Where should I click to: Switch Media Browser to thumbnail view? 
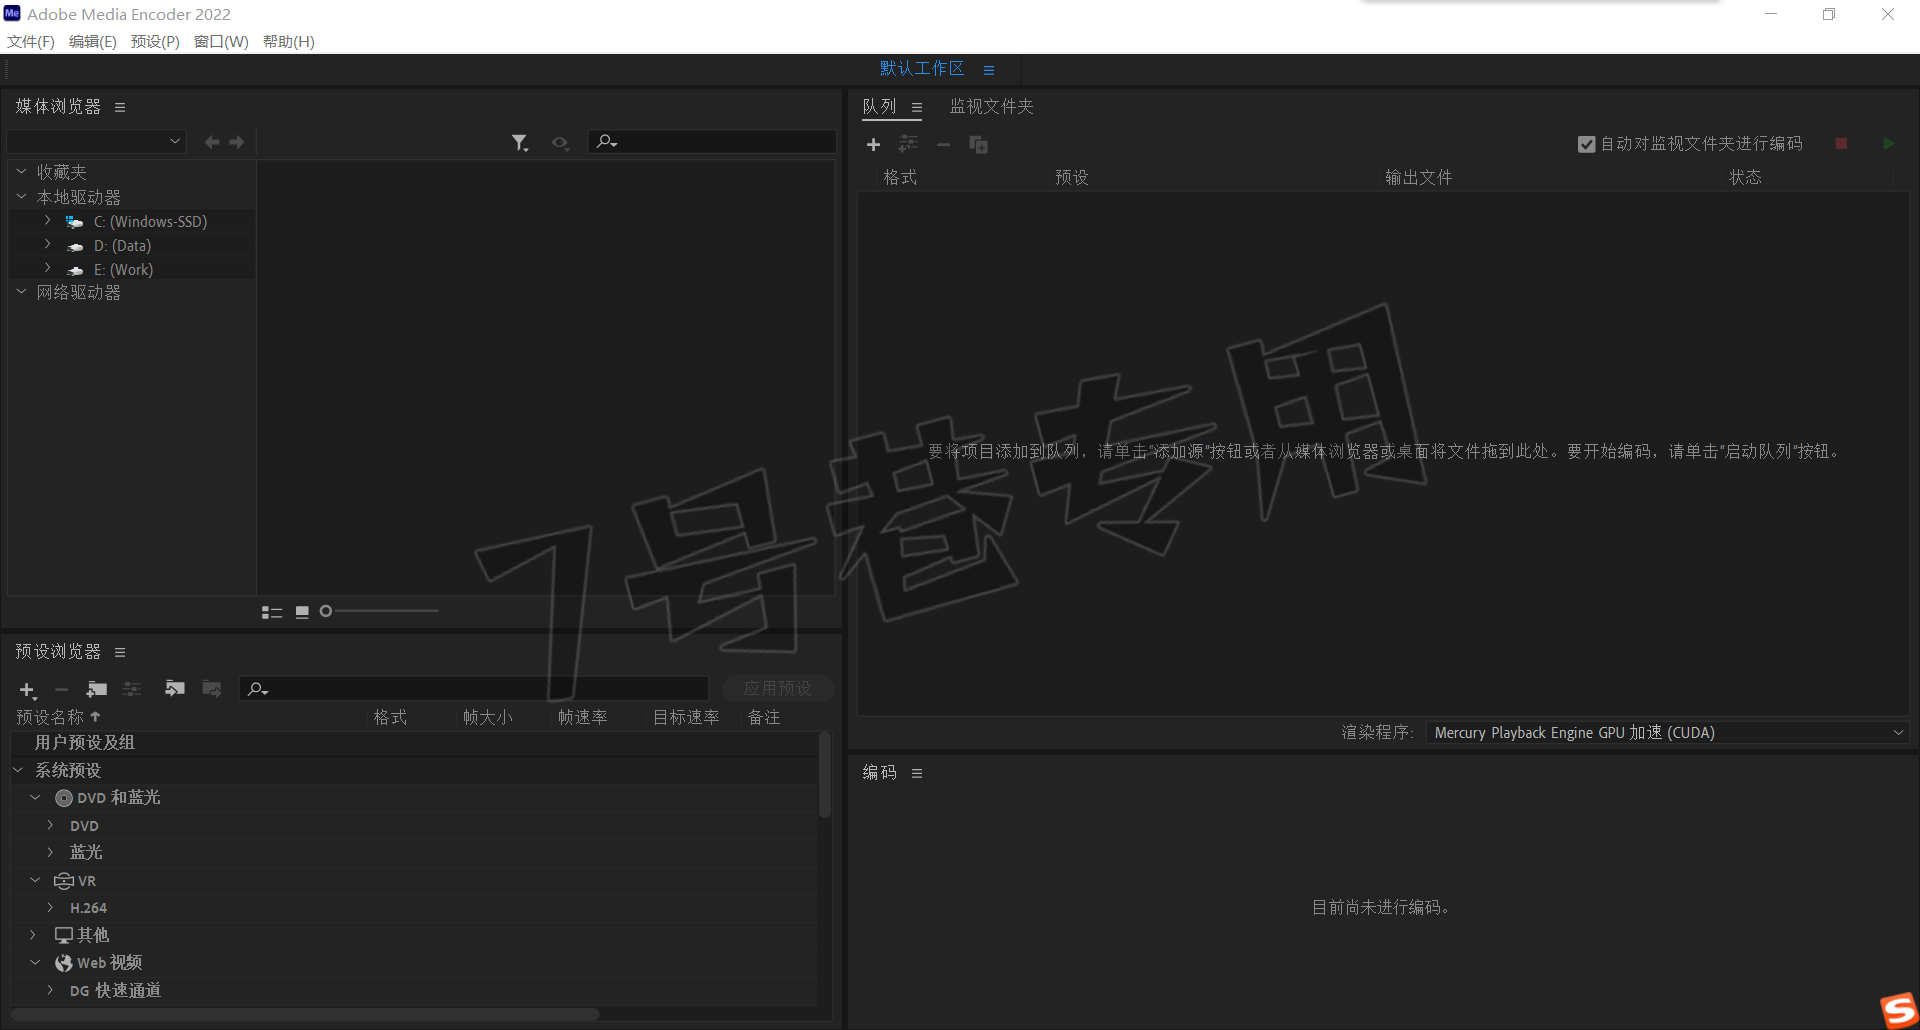(x=302, y=612)
